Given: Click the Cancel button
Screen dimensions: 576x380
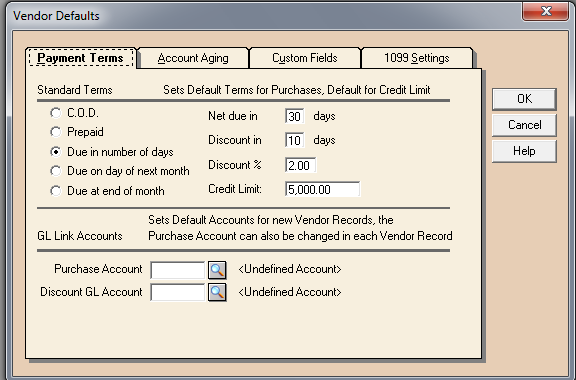Looking at the screenshot, I should 524,125.
